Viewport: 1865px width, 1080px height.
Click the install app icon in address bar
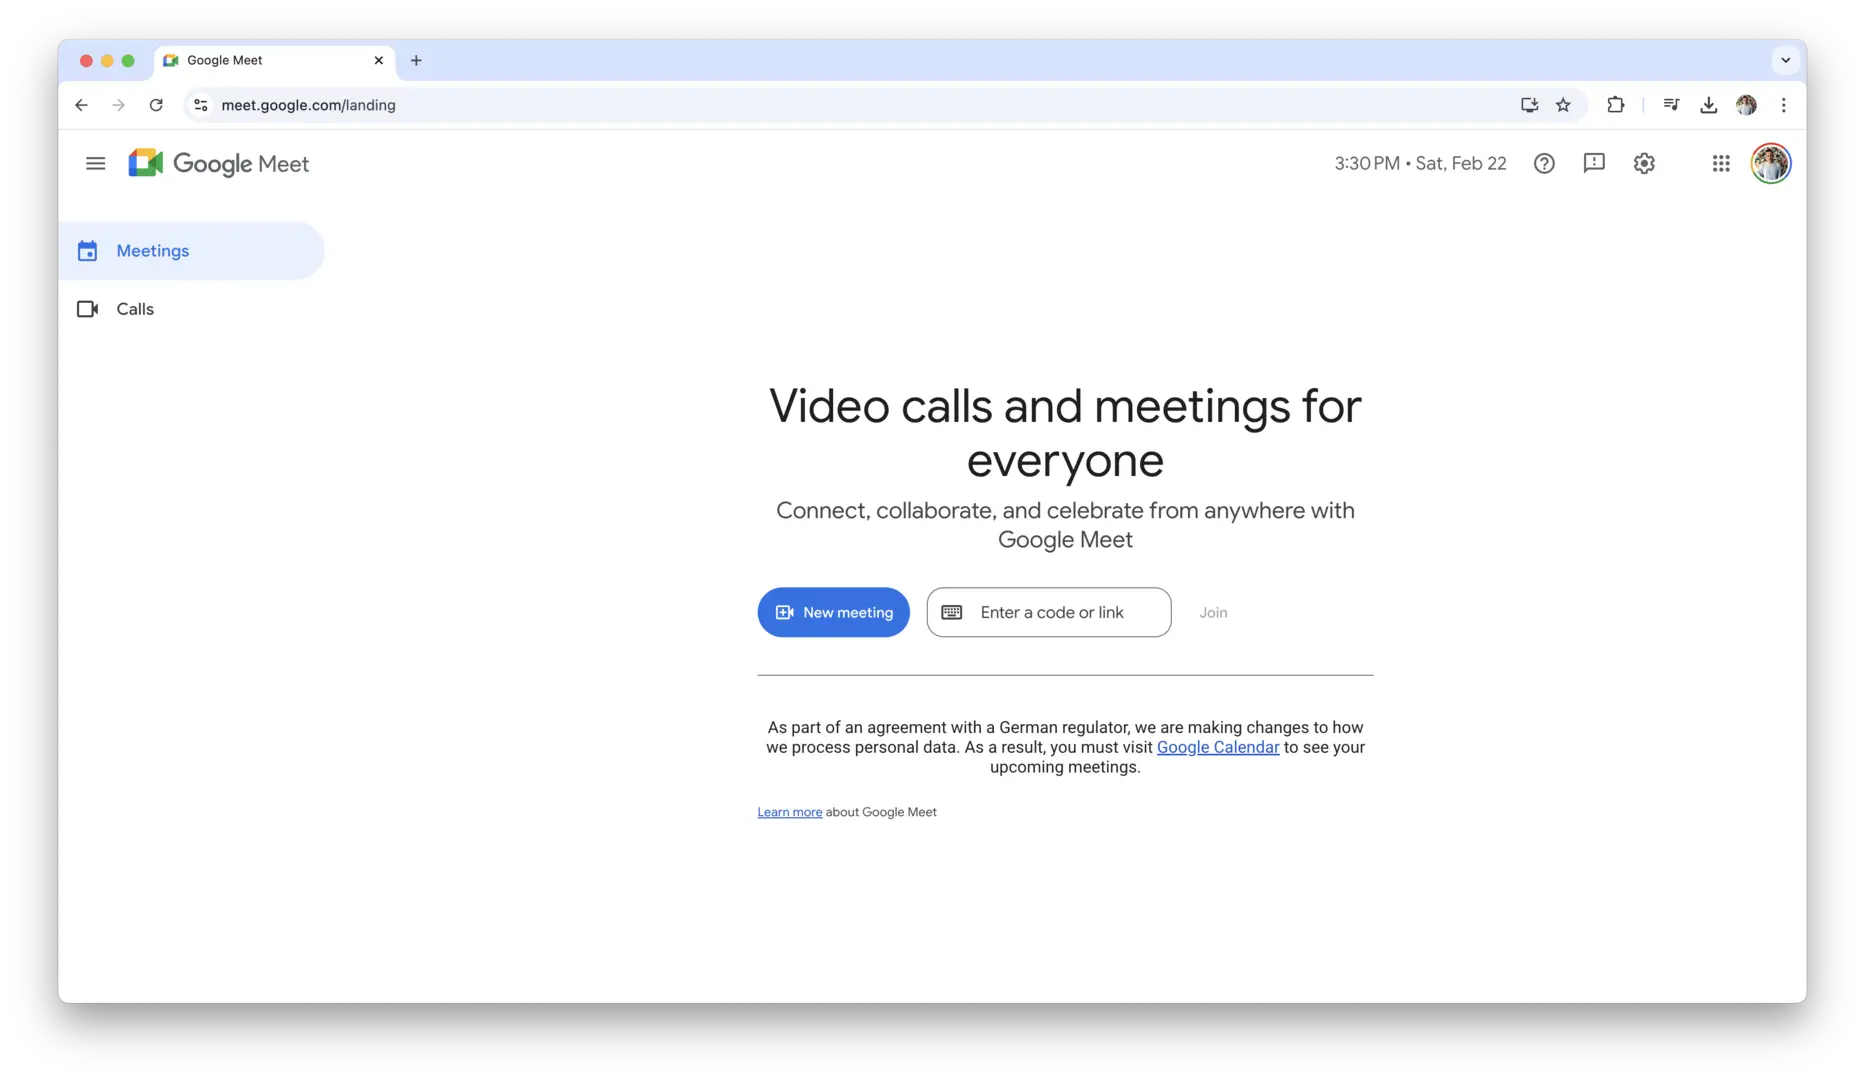pos(1529,105)
